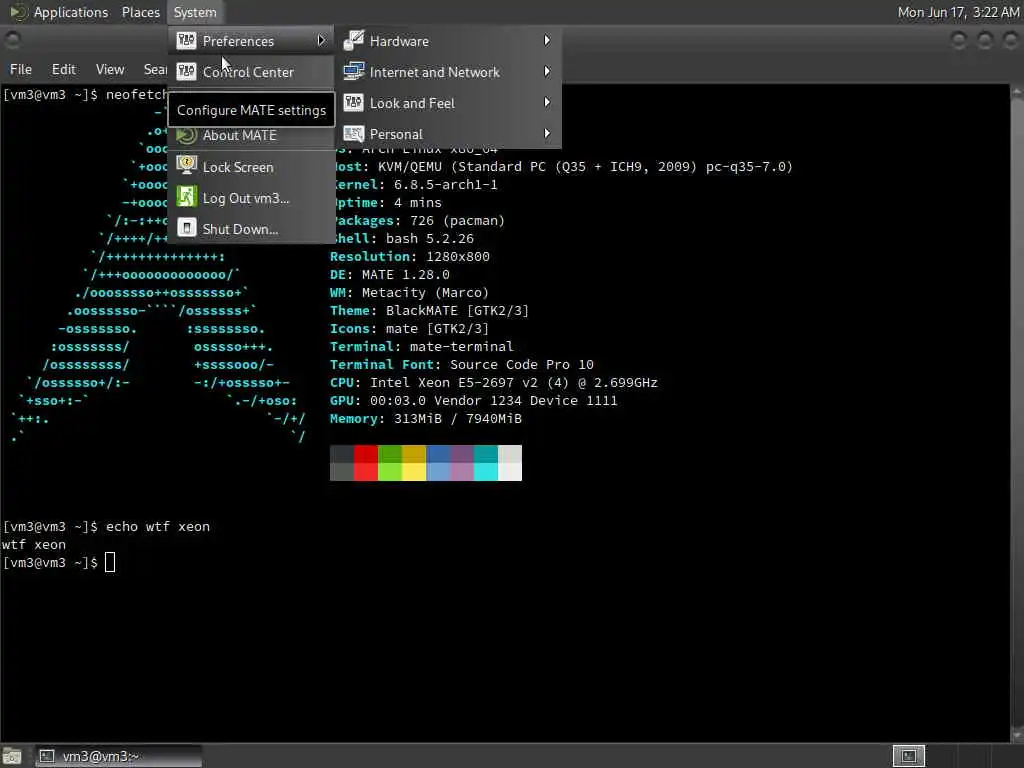Click the terminal window menu button

(12, 40)
